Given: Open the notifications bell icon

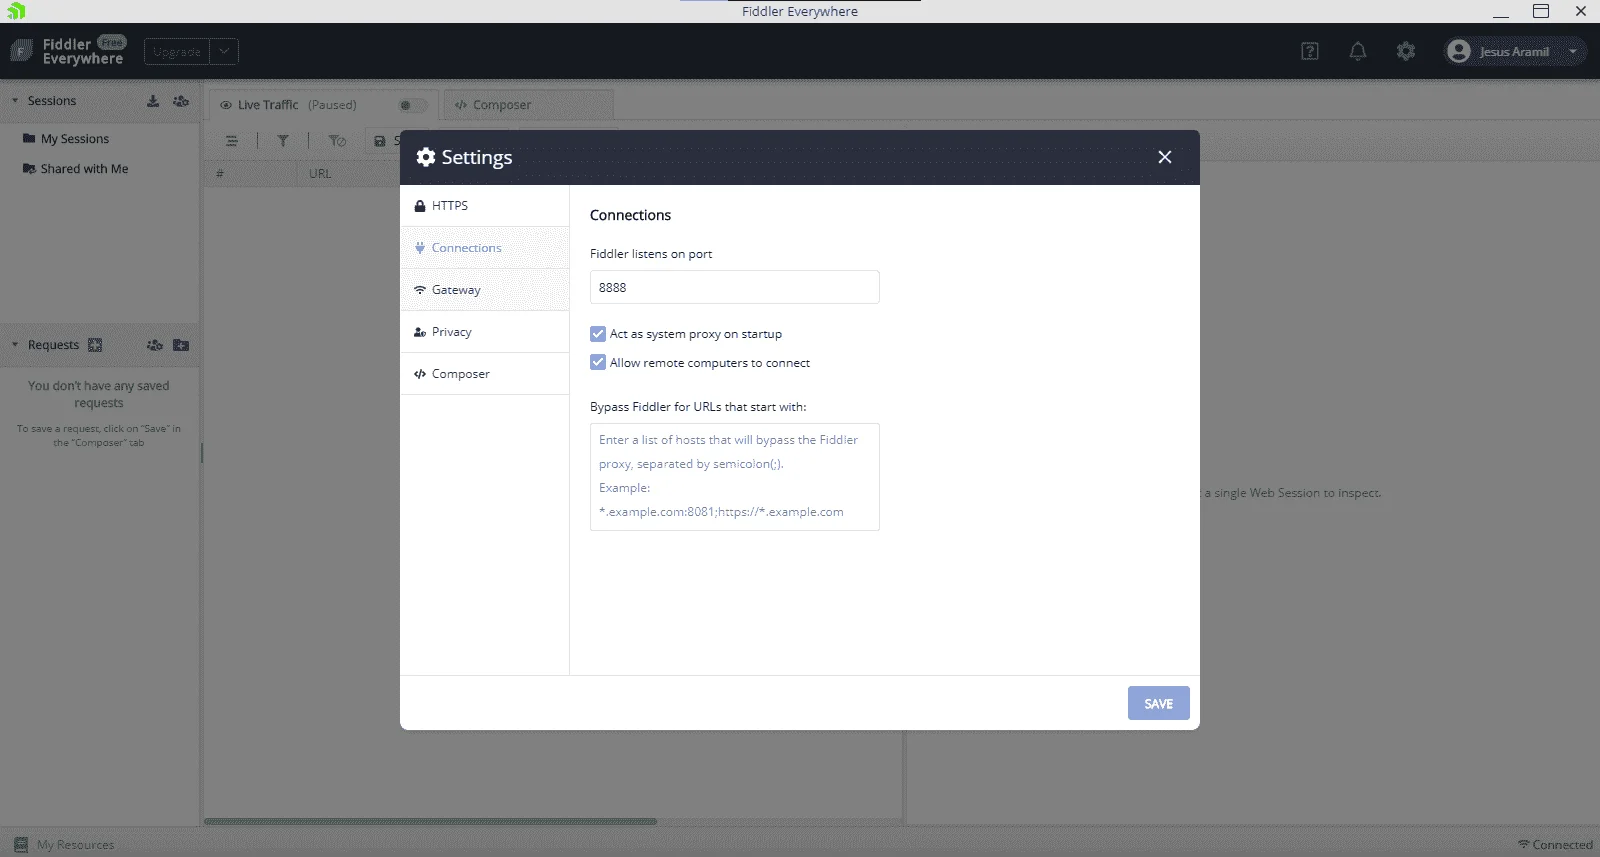Looking at the screenshot, I should (1358, 52).
